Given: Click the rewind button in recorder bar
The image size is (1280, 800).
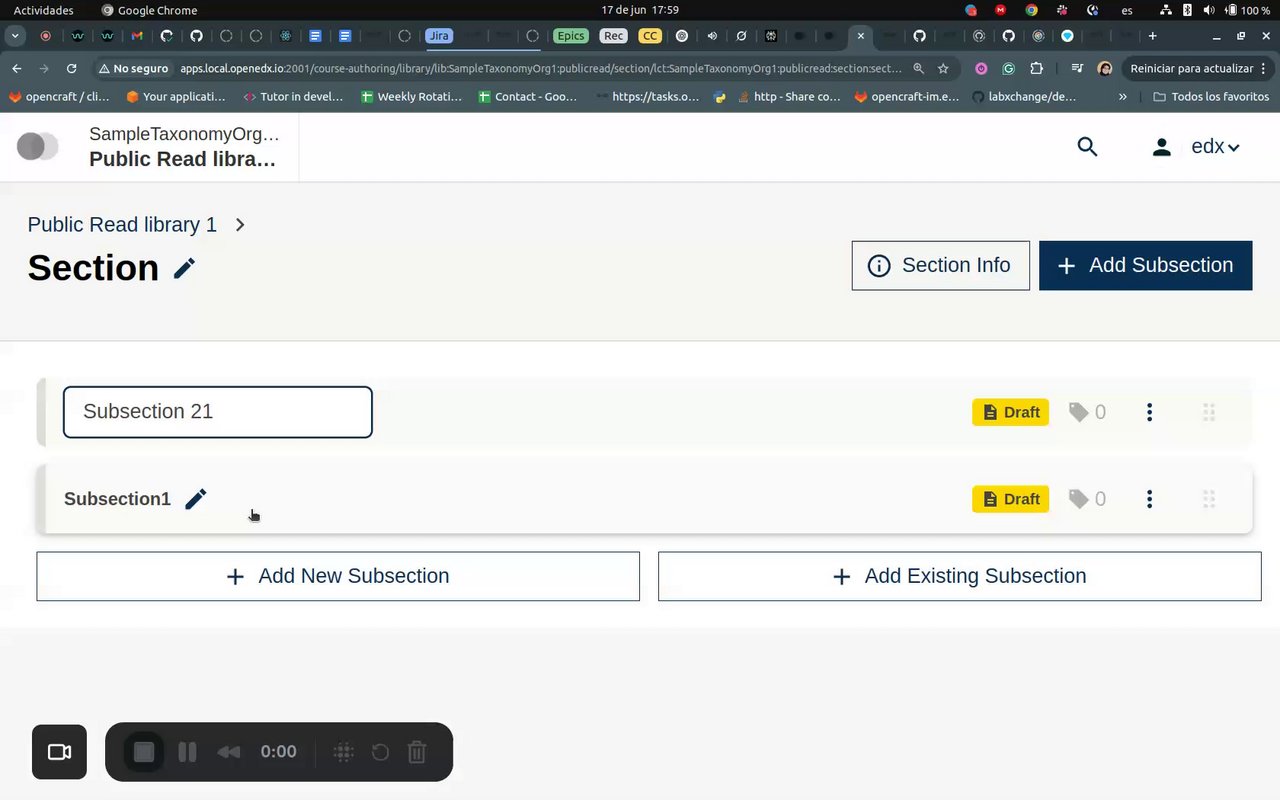Looking at the screenshot, I should tap(229, 752).
